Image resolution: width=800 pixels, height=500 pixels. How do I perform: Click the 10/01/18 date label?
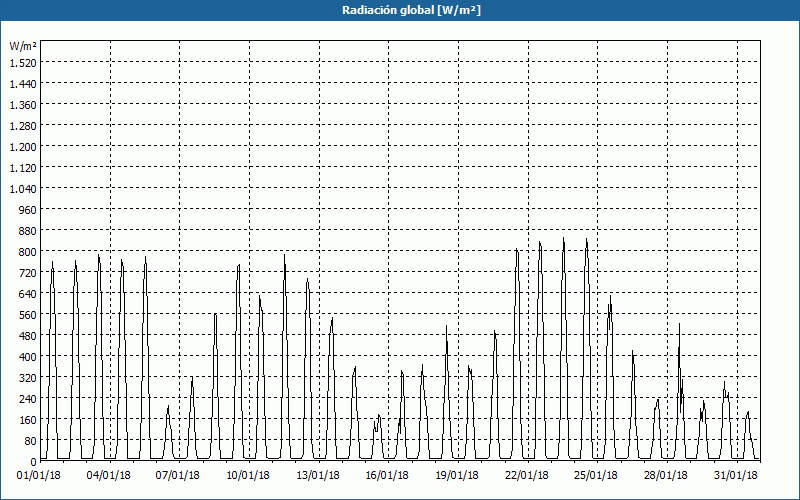point(248,476)
